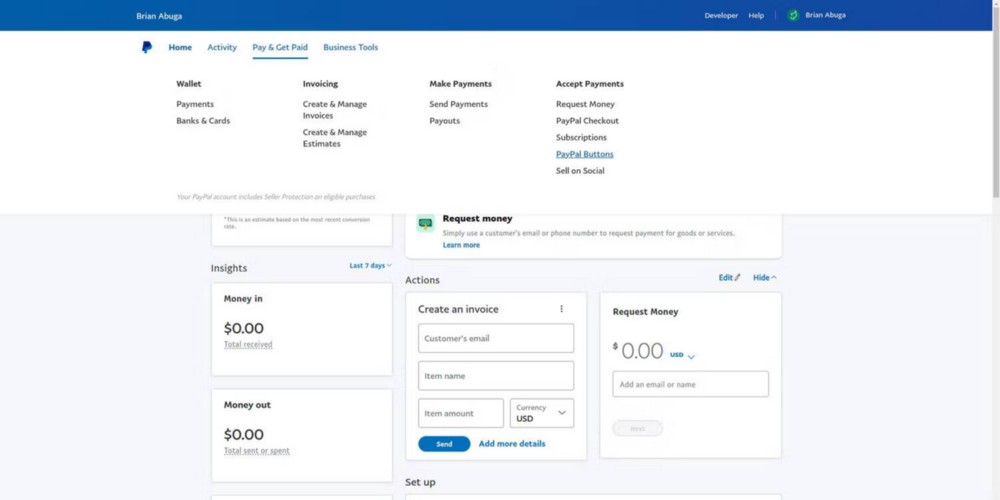Expand the Last 7 days insights filter
The width and height of the screenshot is (1000, 500).
(370, 266)
